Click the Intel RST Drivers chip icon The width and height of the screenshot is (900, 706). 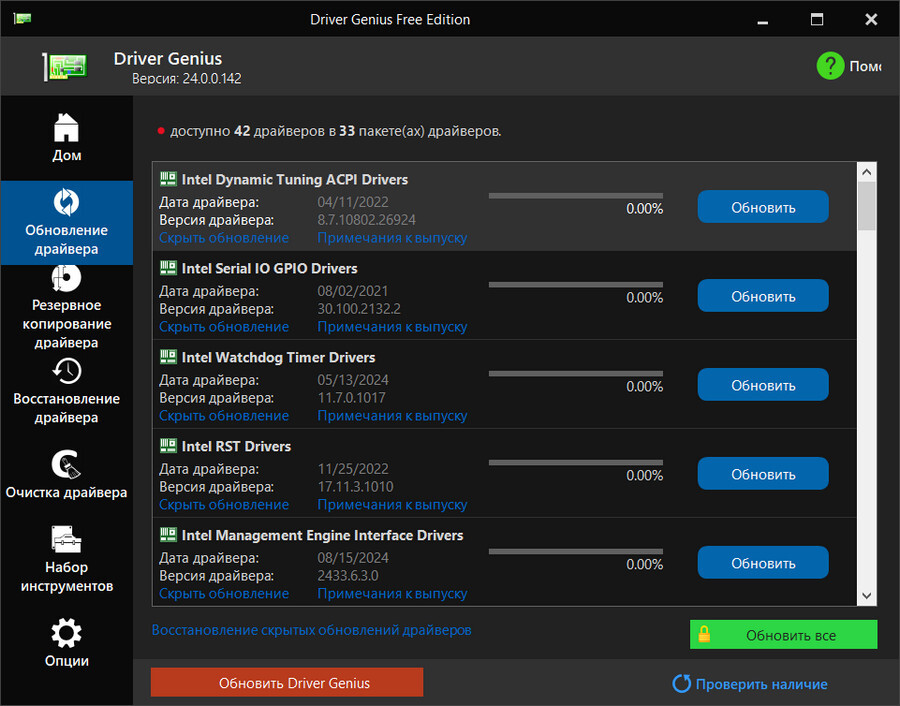tap(168, 445)
